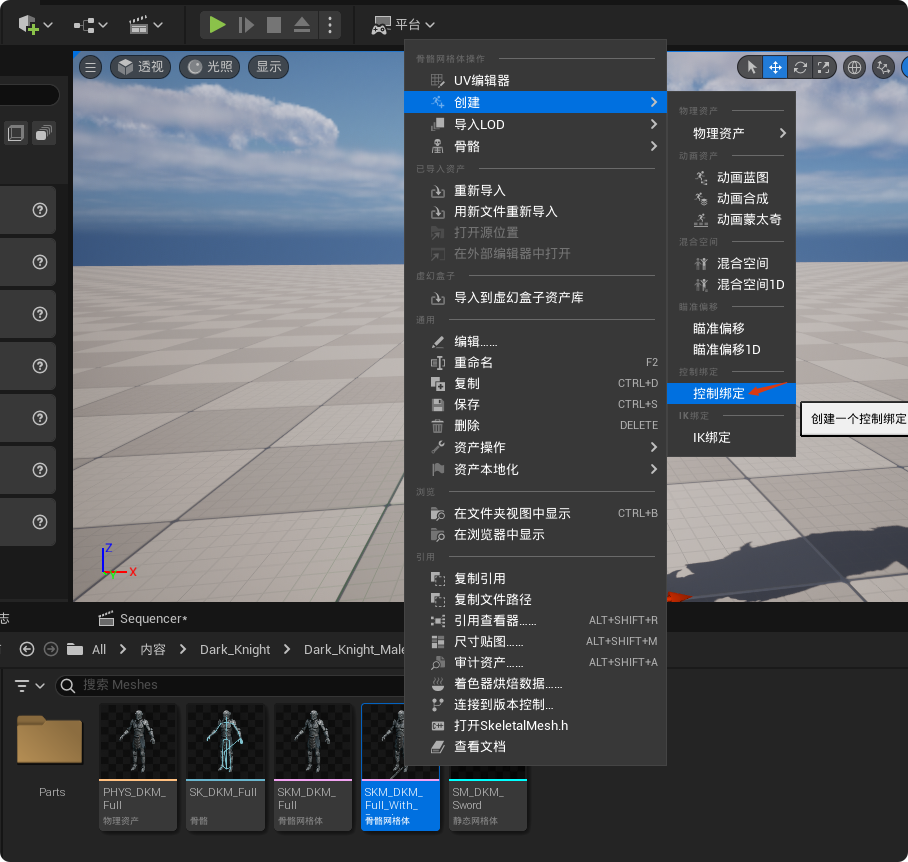908x862 pixels.
Task: Activate the scale tool in viewport
Action: (823, 68)
